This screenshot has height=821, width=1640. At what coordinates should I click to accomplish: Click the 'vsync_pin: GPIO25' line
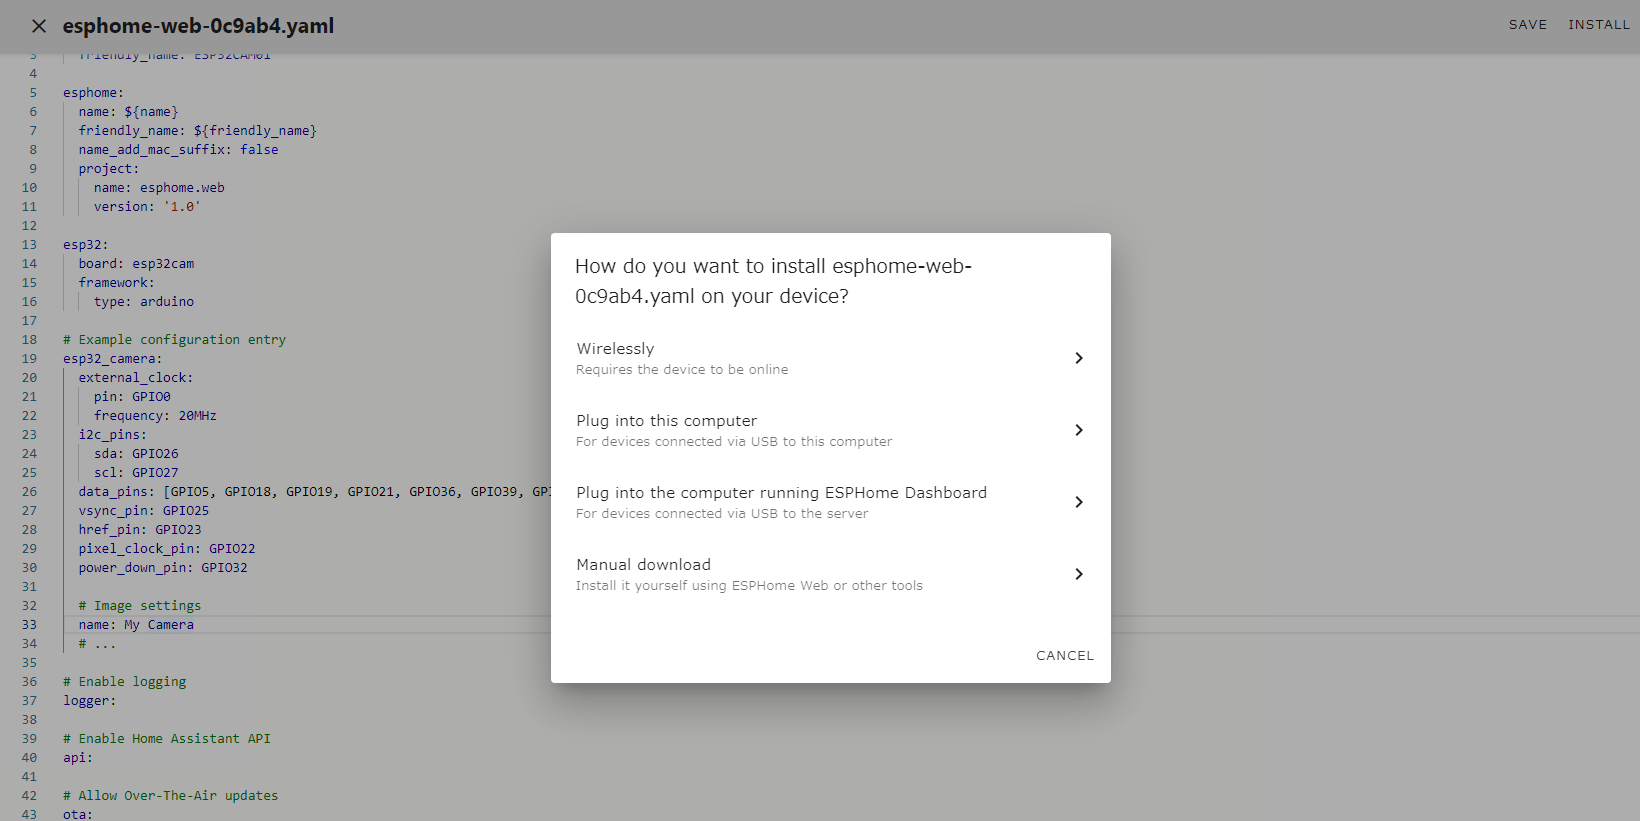(x=144, y=511)
